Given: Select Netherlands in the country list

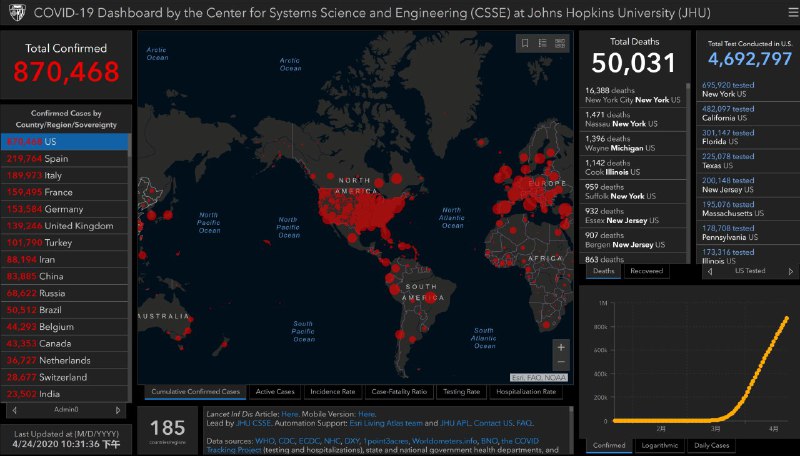Looking at the screenshot, I should click(64, 361).
